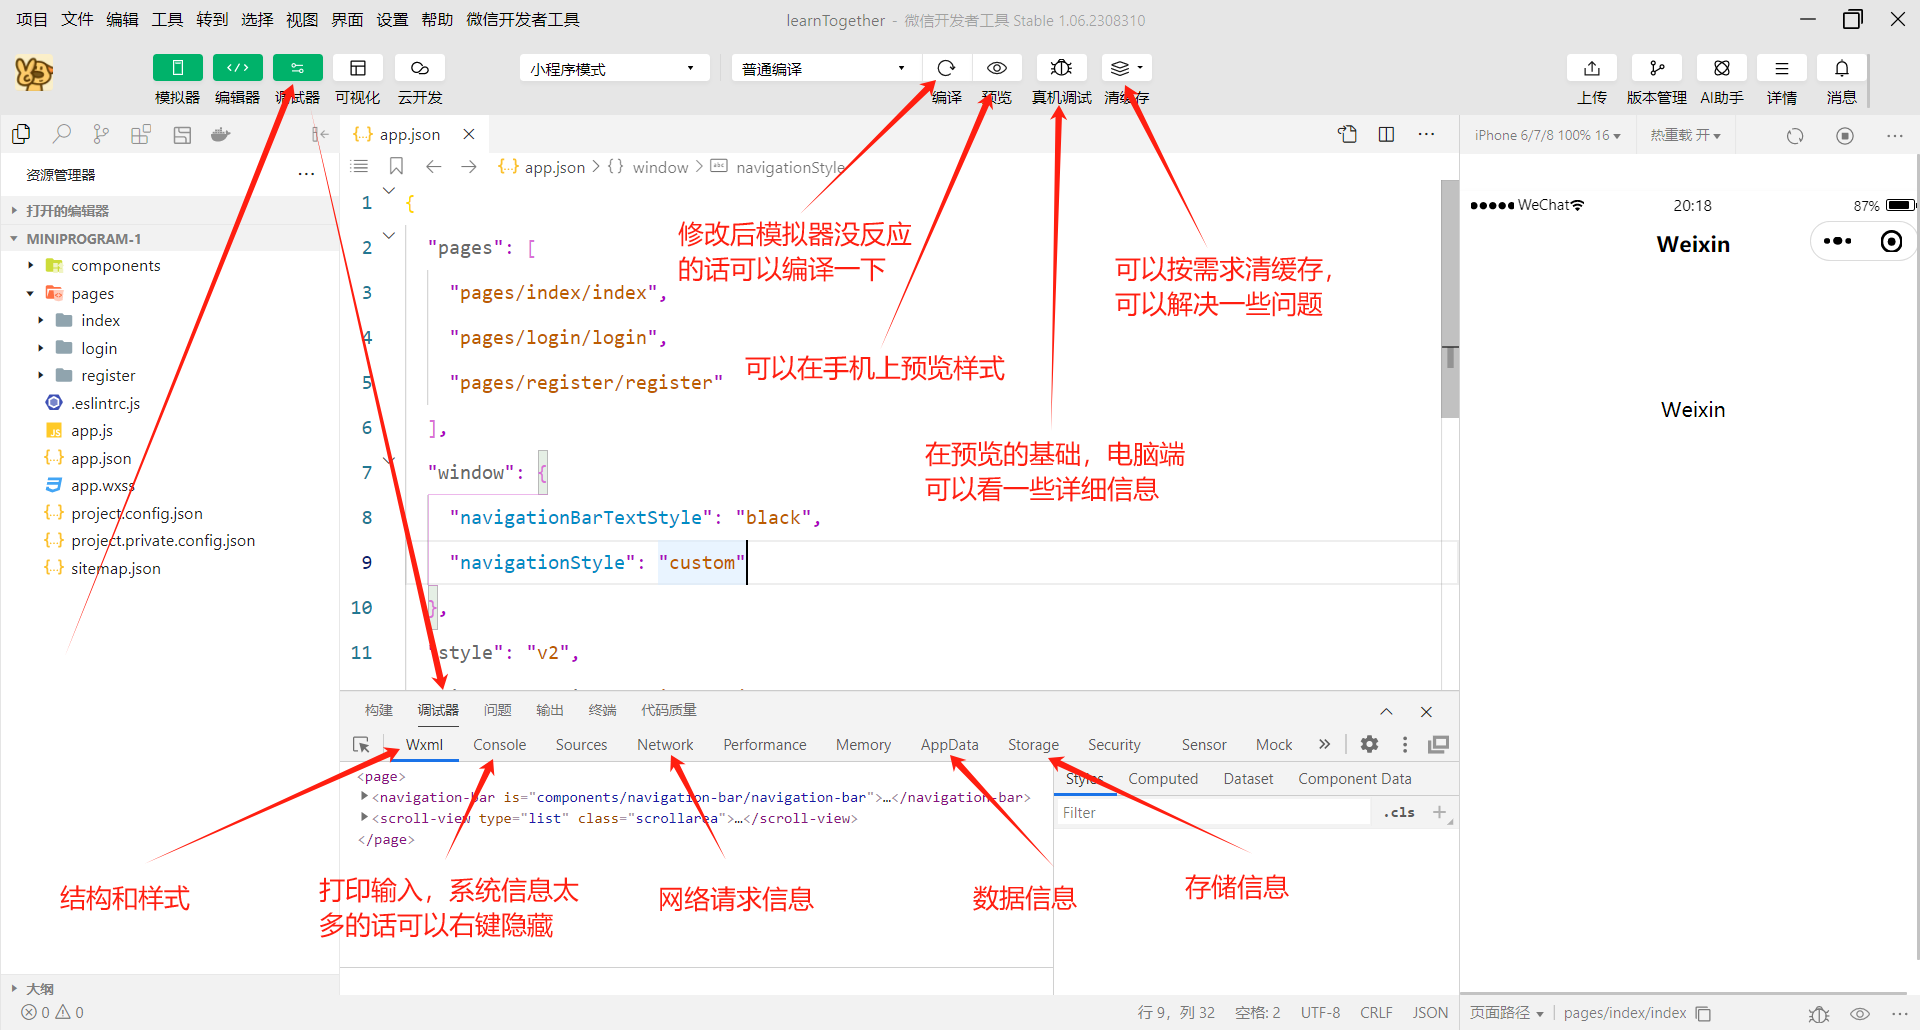Screen dimensions: 1920x1030
Task: Open the 热重载 hot reload dropdown
Action: point(1685,135)
